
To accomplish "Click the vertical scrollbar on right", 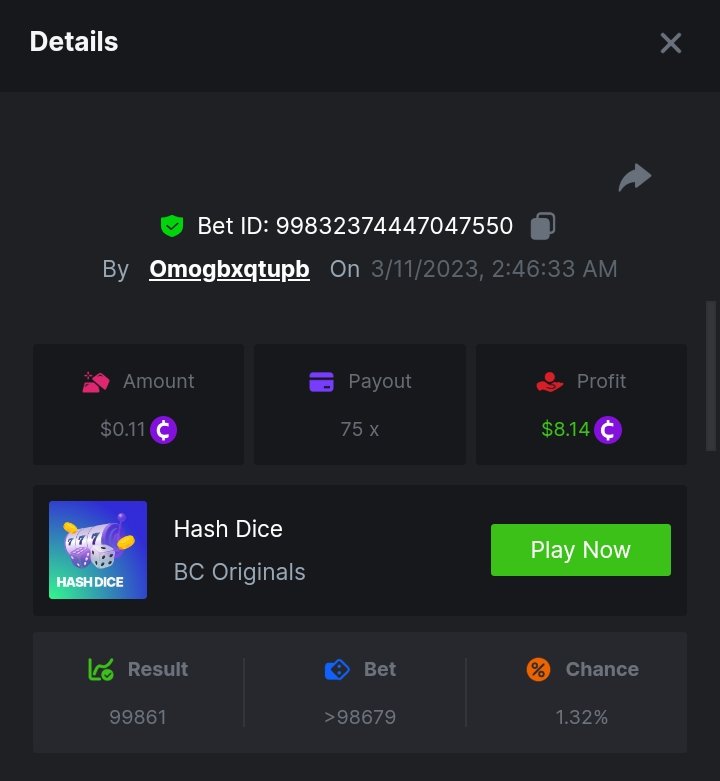I will coord(711,375).
